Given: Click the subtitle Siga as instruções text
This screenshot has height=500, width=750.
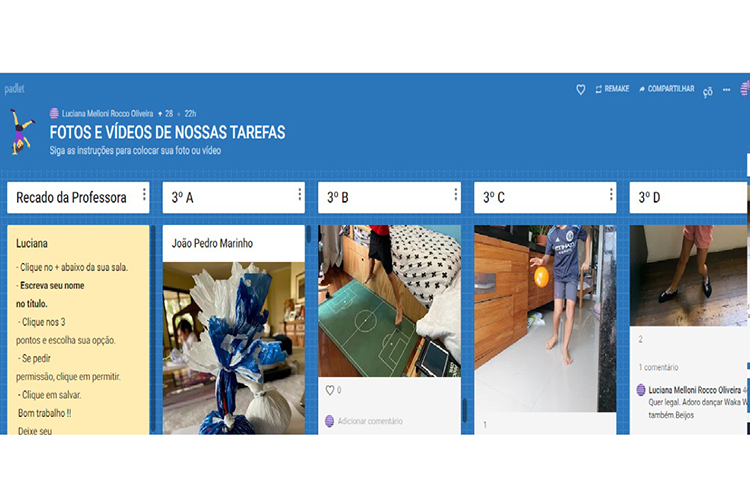Looking at the screenshot, I should tap(135, 150).
